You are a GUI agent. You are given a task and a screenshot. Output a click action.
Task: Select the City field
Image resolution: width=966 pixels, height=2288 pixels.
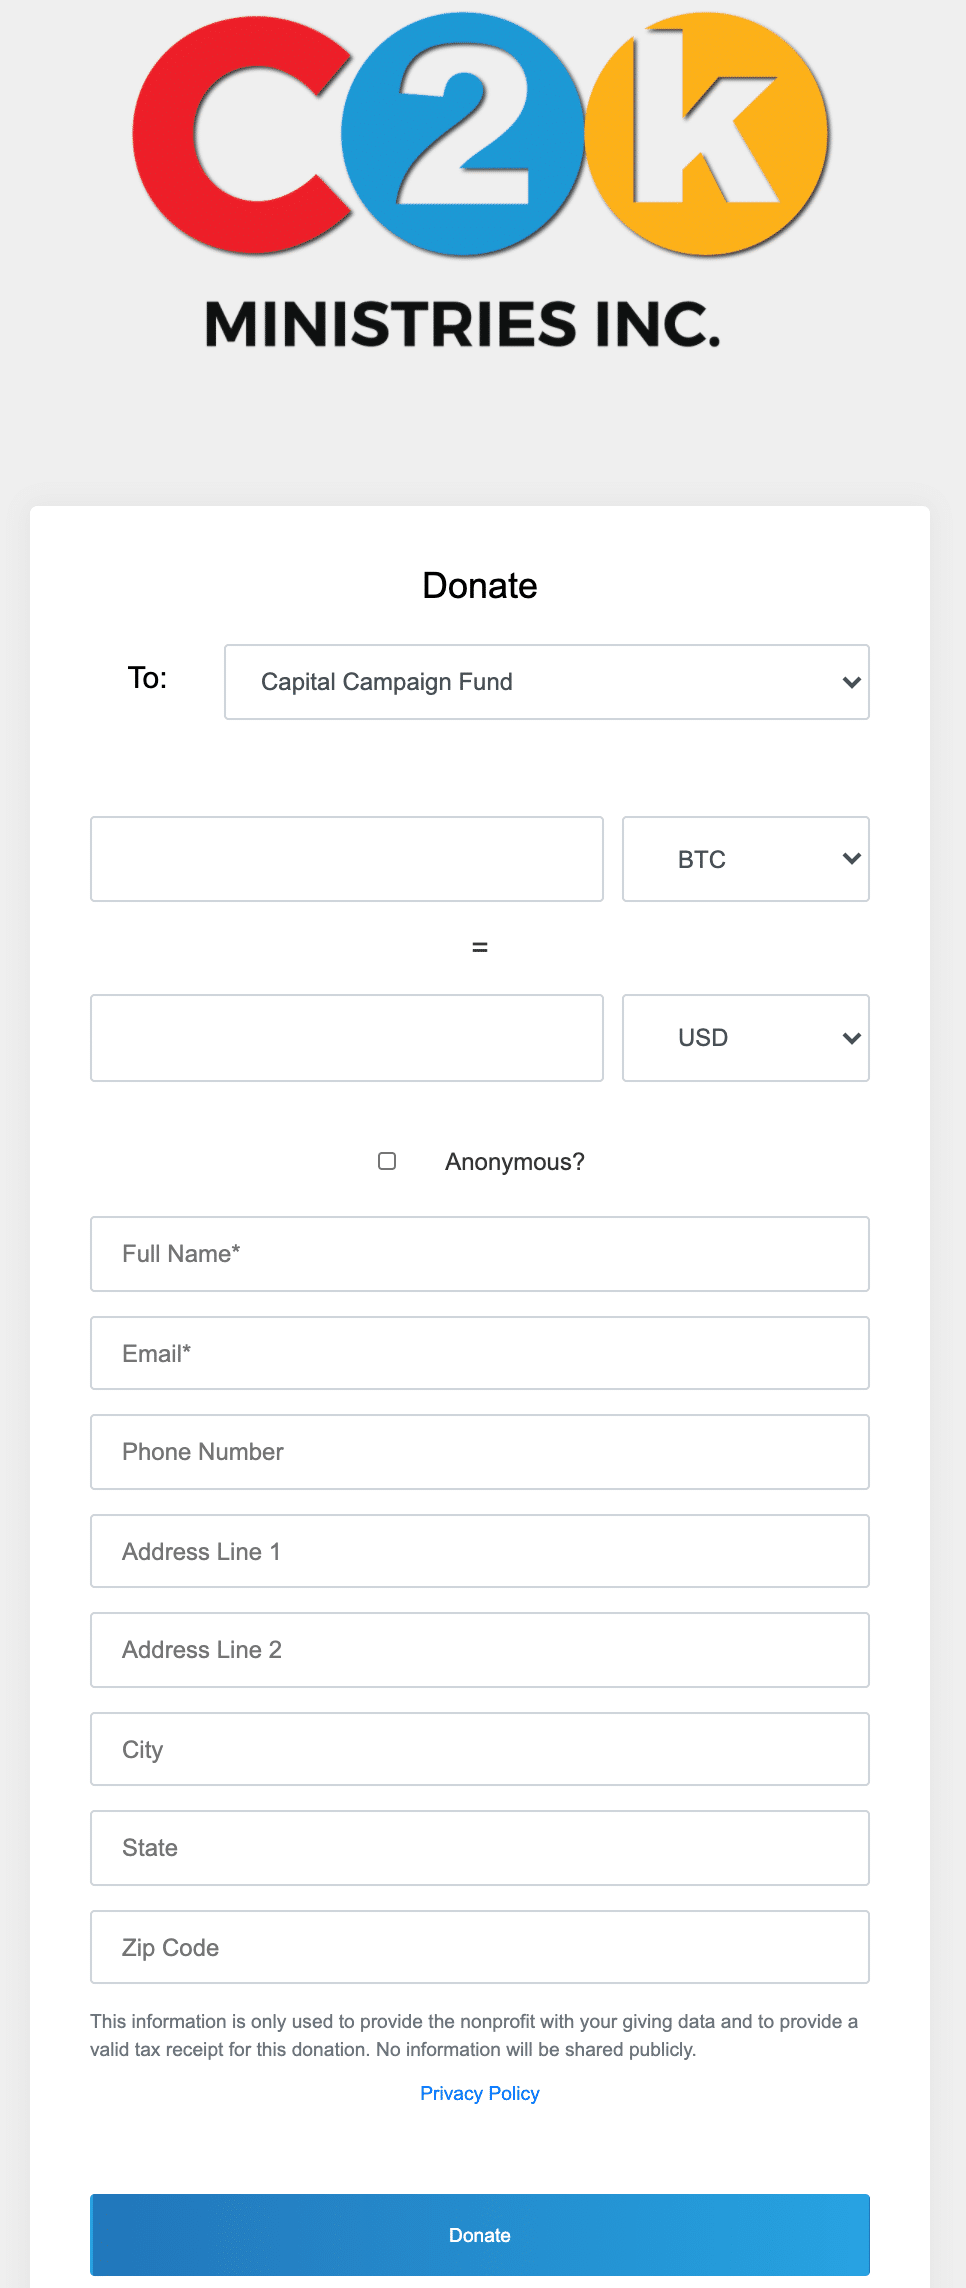coord(480,1749)
